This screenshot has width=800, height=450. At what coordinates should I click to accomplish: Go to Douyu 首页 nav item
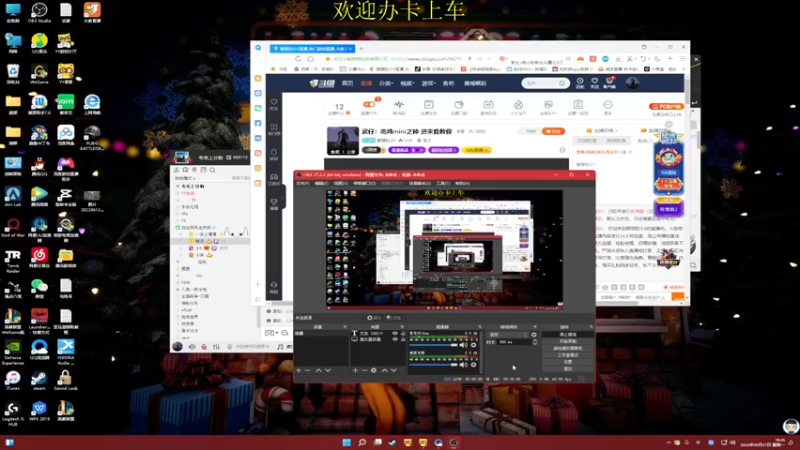click(347, 83)
